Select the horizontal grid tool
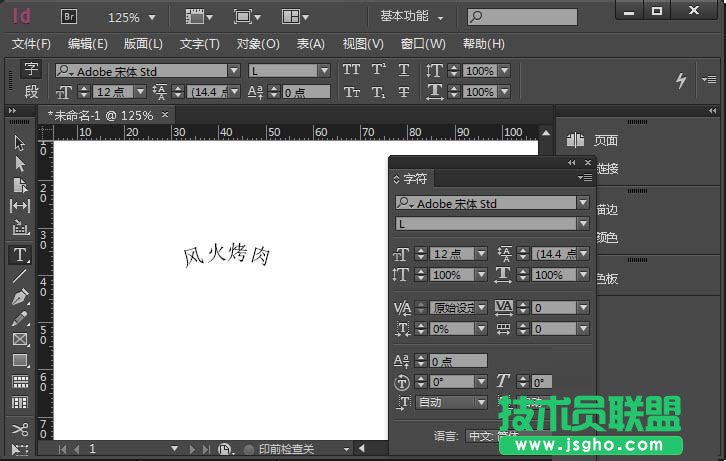 point(19,381)
